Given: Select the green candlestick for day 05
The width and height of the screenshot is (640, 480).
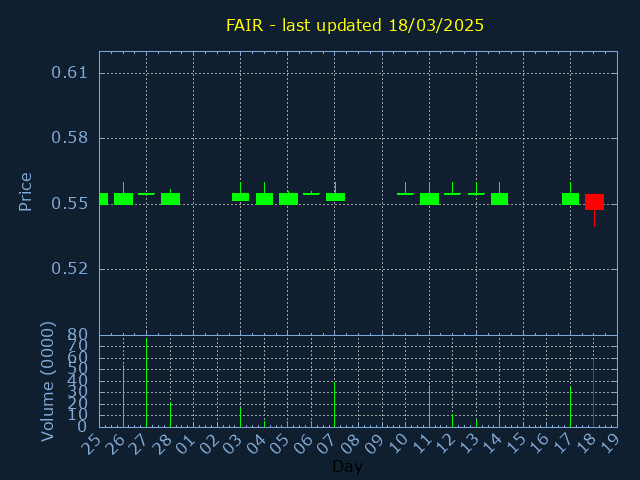Looking at the screenshot, I should 288,199.
